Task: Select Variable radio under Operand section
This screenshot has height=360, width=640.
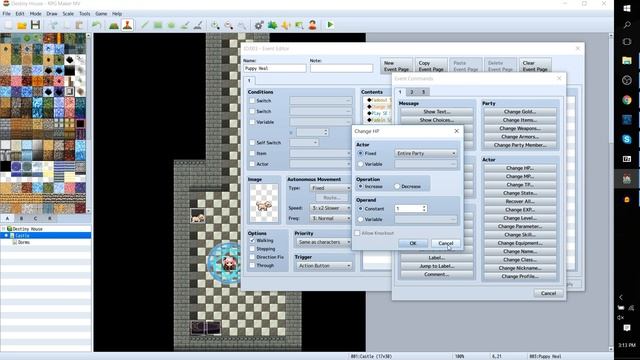Action: coord(360,219)
